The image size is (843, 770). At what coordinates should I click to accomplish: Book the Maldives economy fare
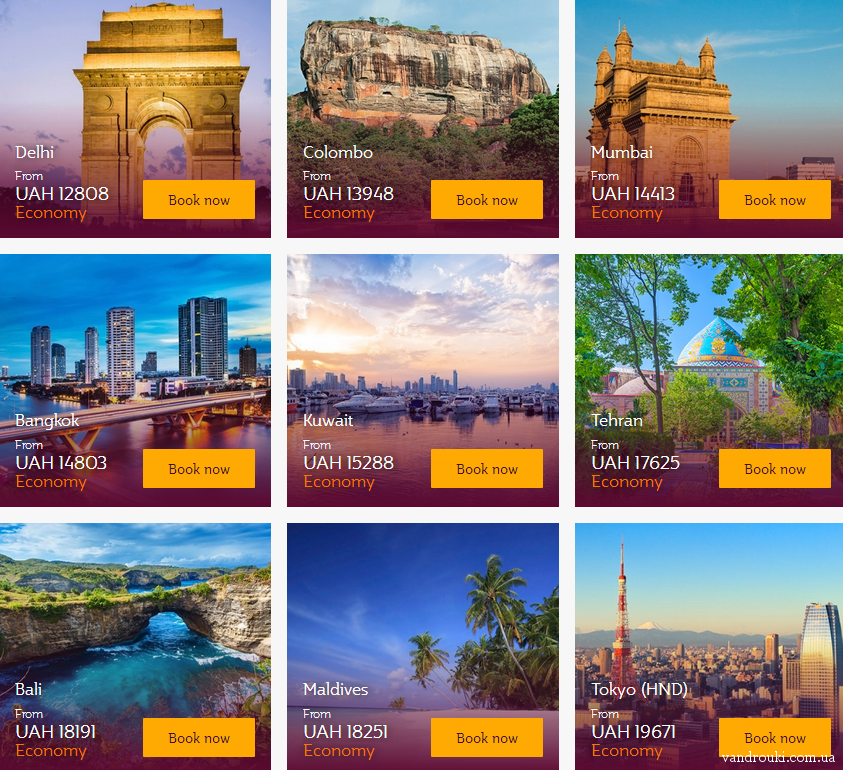pyautogui.click(x=487, y=737)
